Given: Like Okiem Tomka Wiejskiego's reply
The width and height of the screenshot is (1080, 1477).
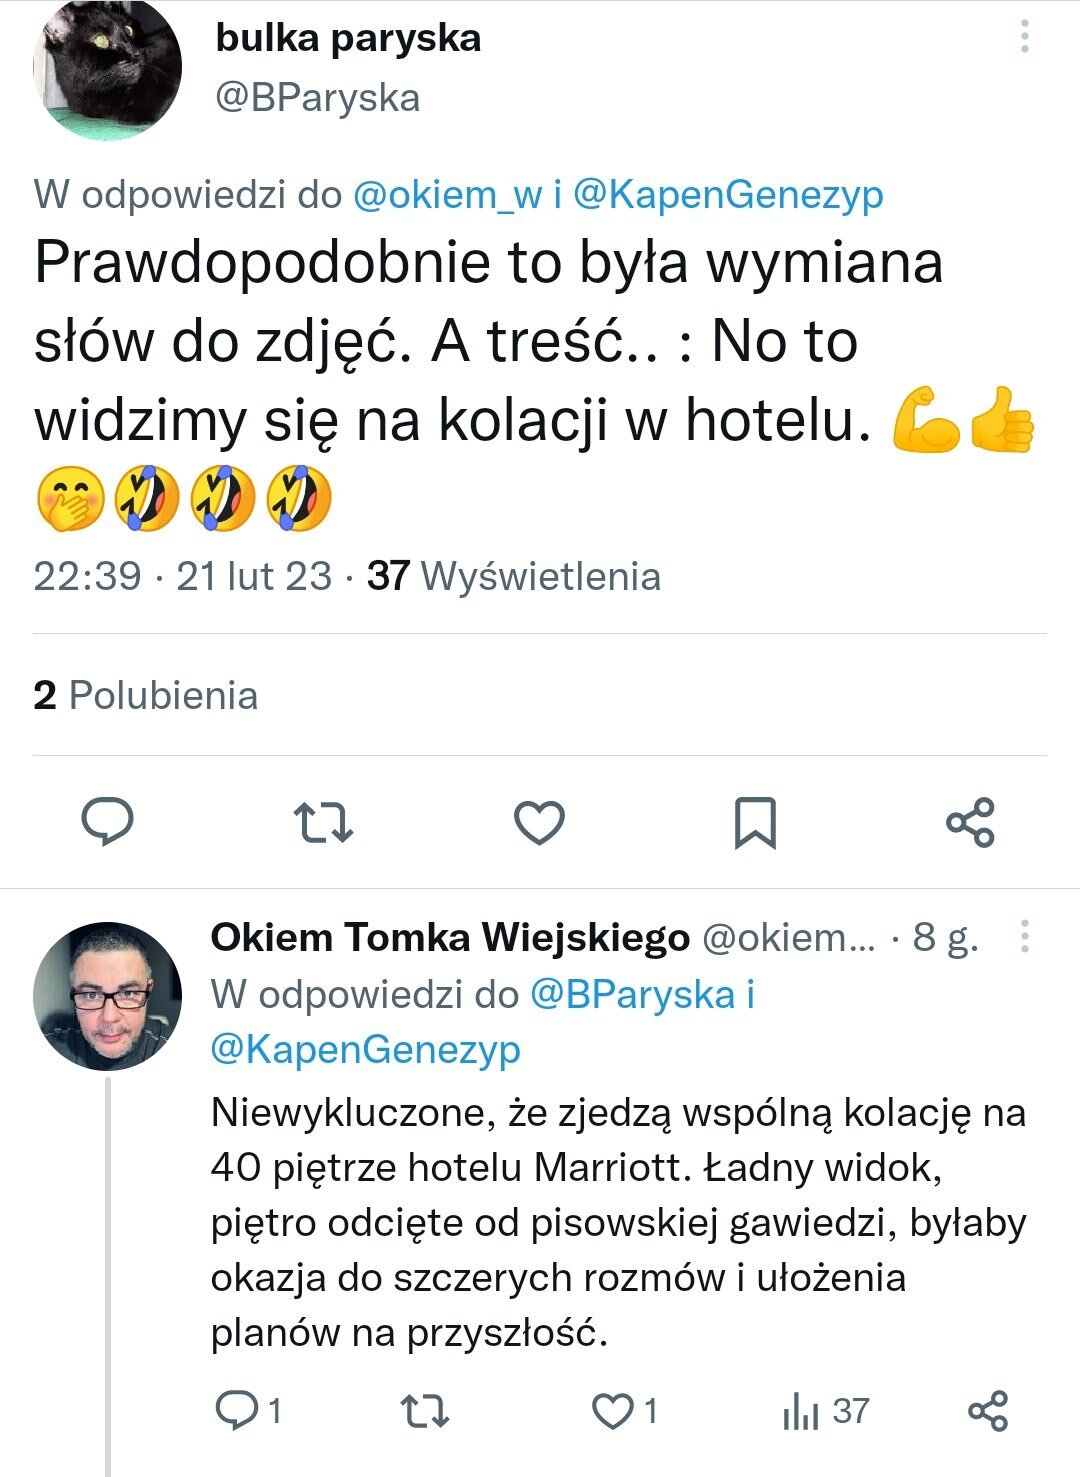Looking at the screenshot, I should [612, 1411].
